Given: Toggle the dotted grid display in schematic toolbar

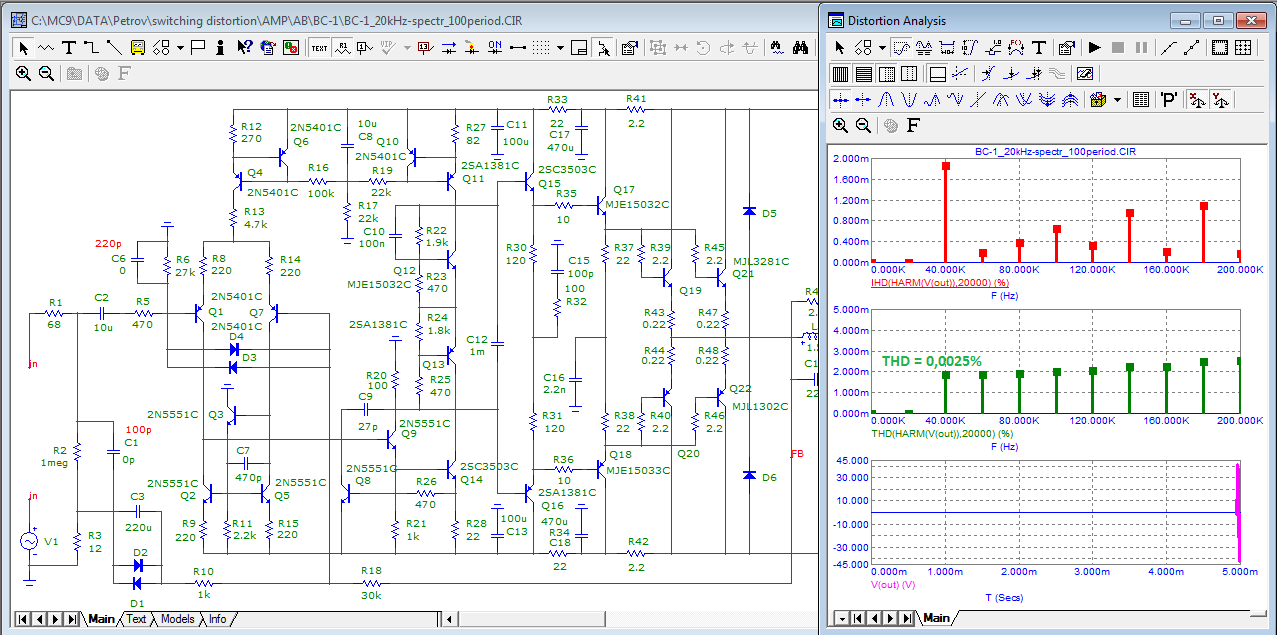Looking at the screenshot, I should pos(541,47).
